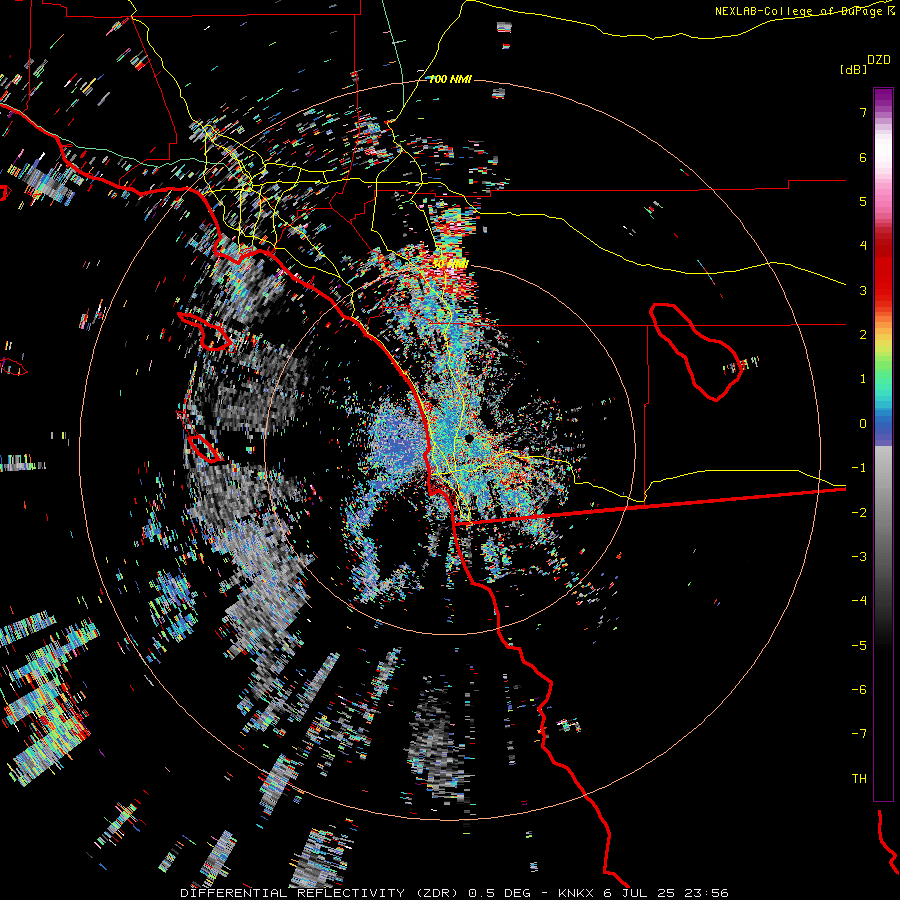
Task: Click the [dB] unit label
Action: click(x=853, y=69)
